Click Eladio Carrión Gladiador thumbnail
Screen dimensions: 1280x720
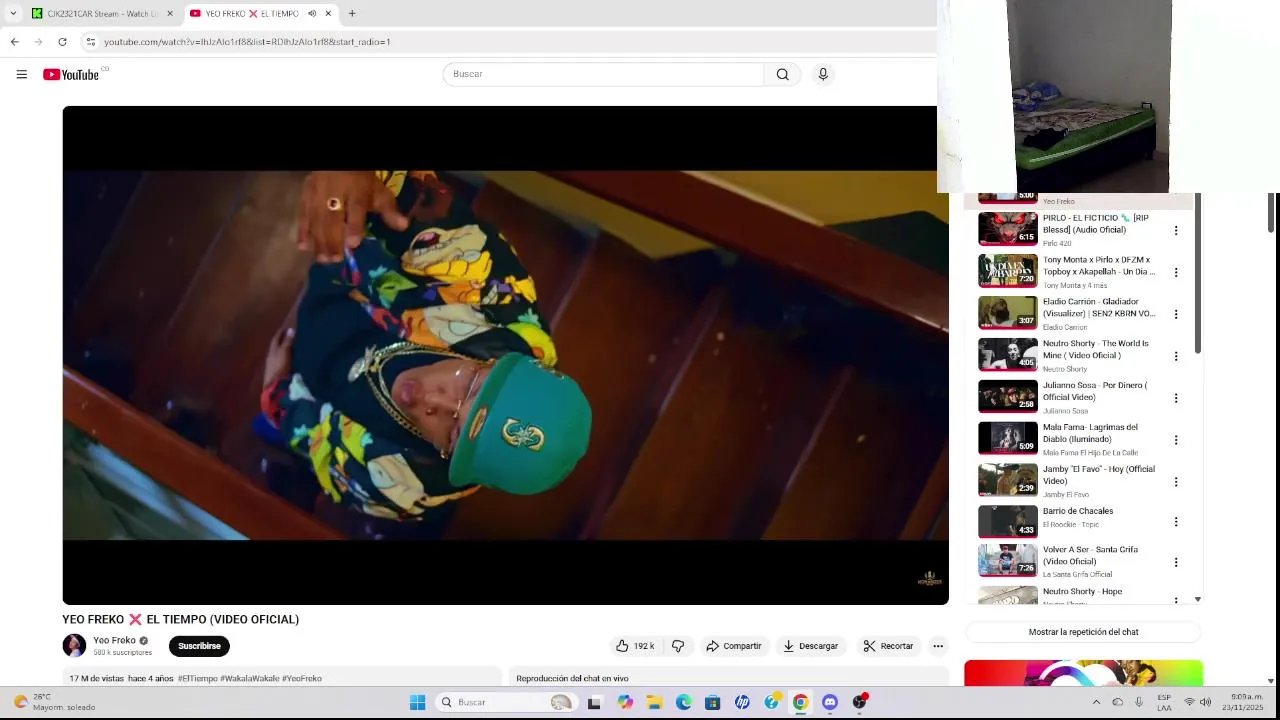[x=1007, y=313]
